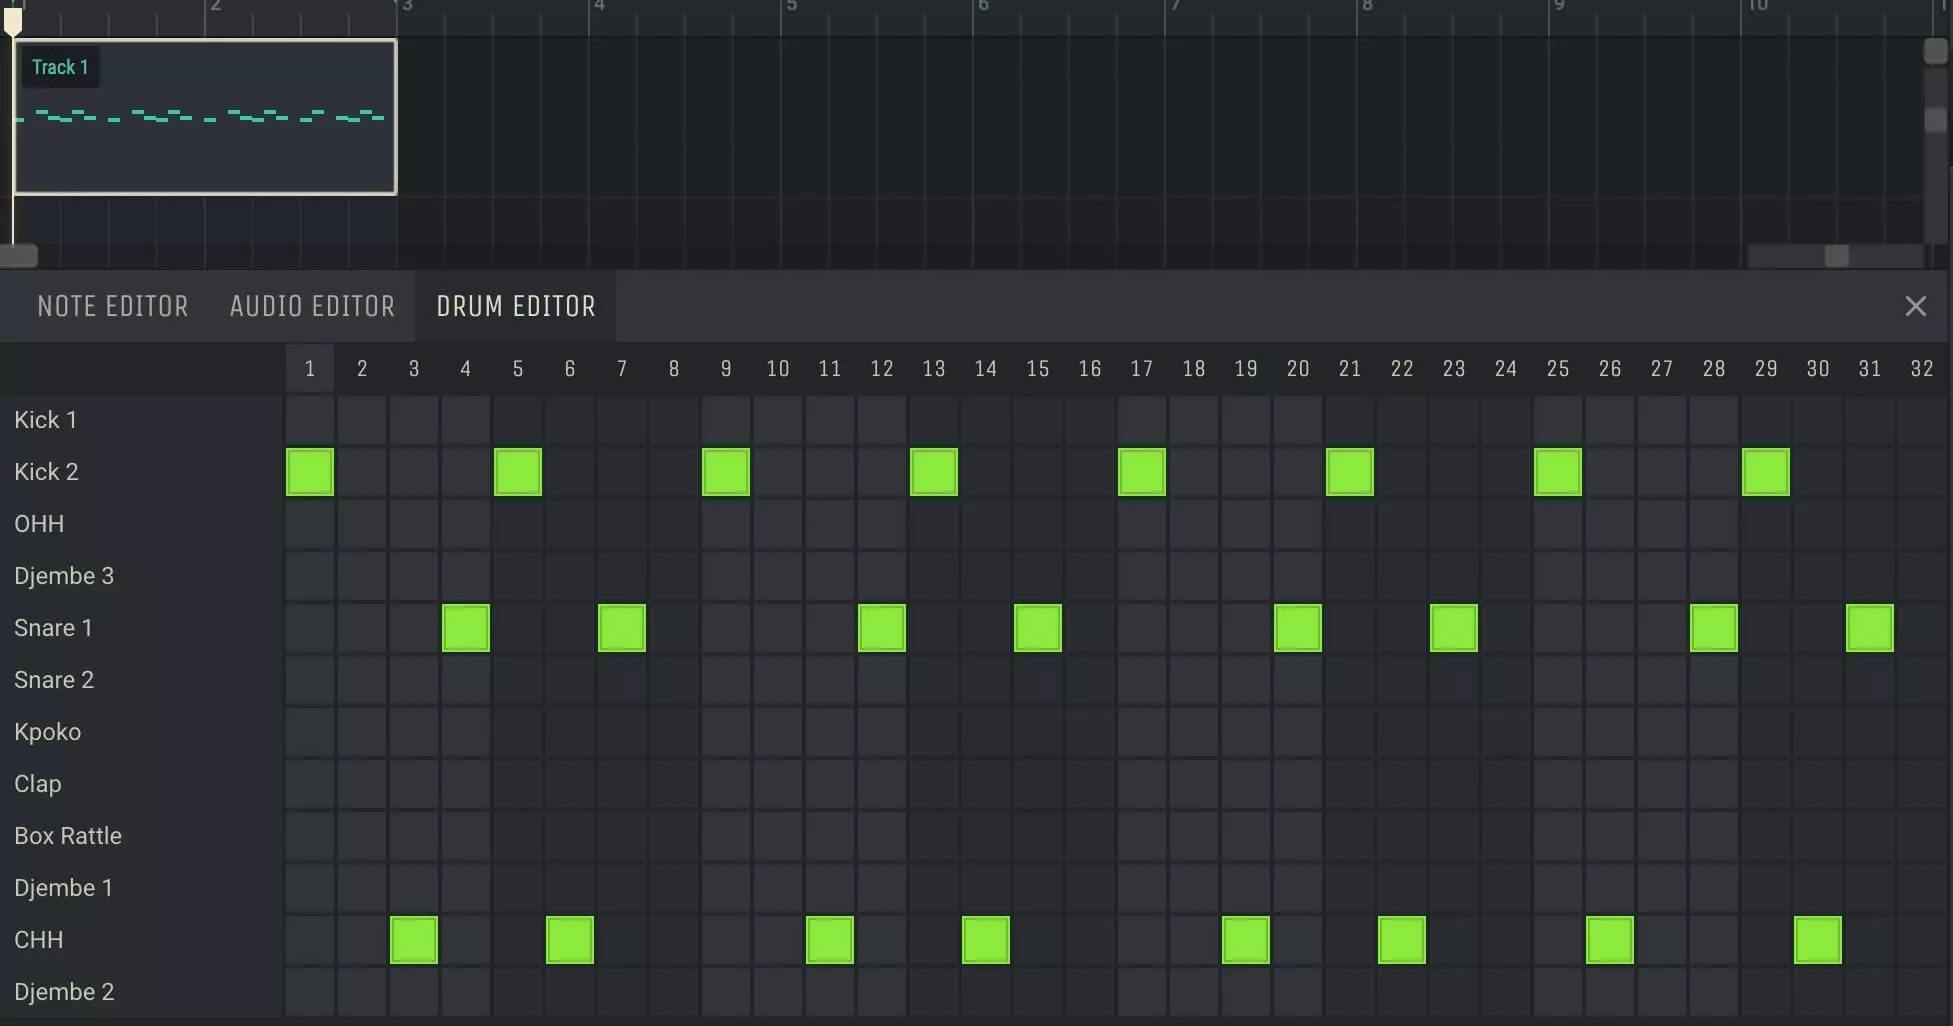Remove the CHH hit on step 3

tap(413, 939)
